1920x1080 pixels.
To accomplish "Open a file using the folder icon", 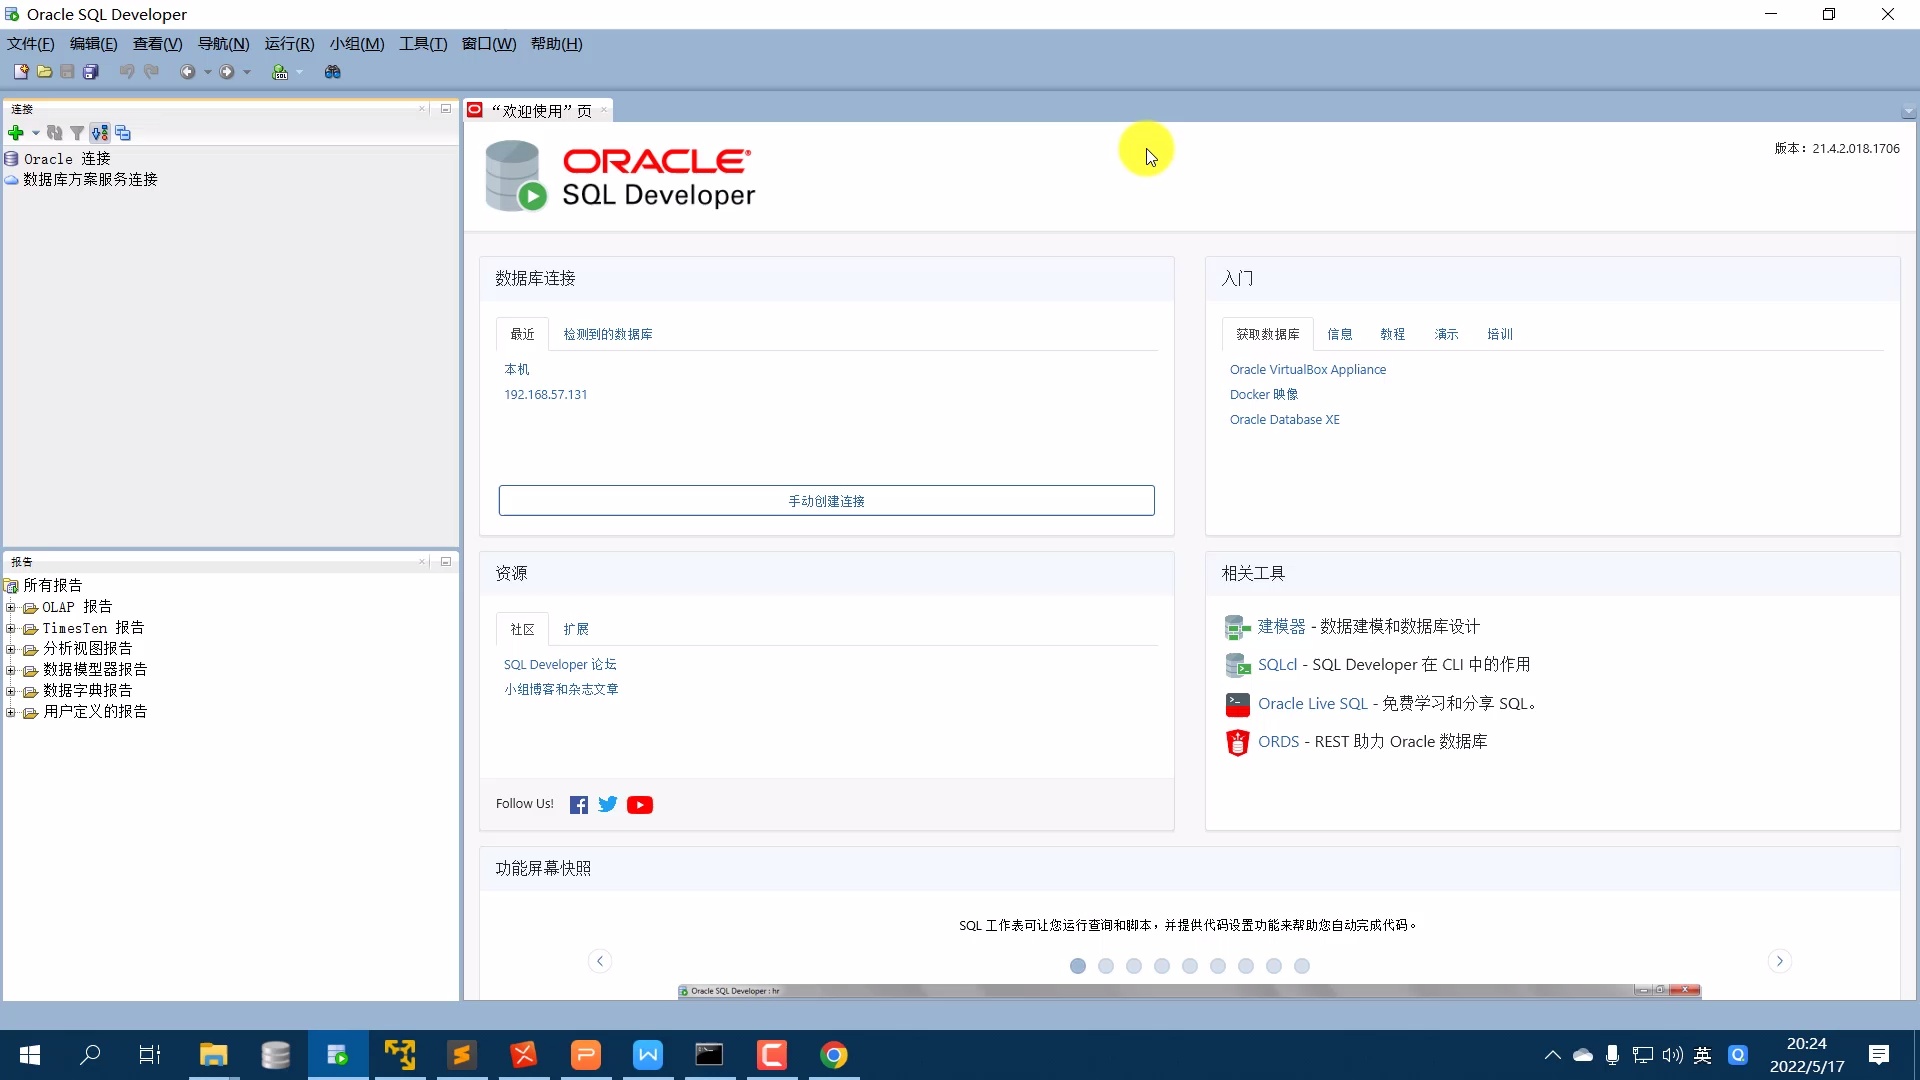I will pos(44,71).
